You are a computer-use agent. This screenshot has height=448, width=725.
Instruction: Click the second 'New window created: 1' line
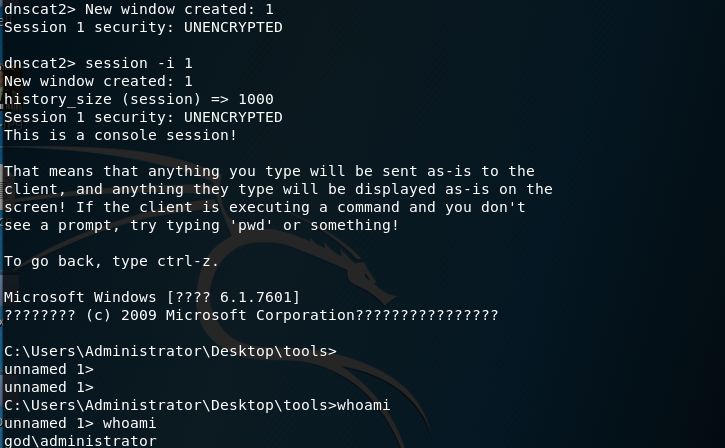[98, 81]
